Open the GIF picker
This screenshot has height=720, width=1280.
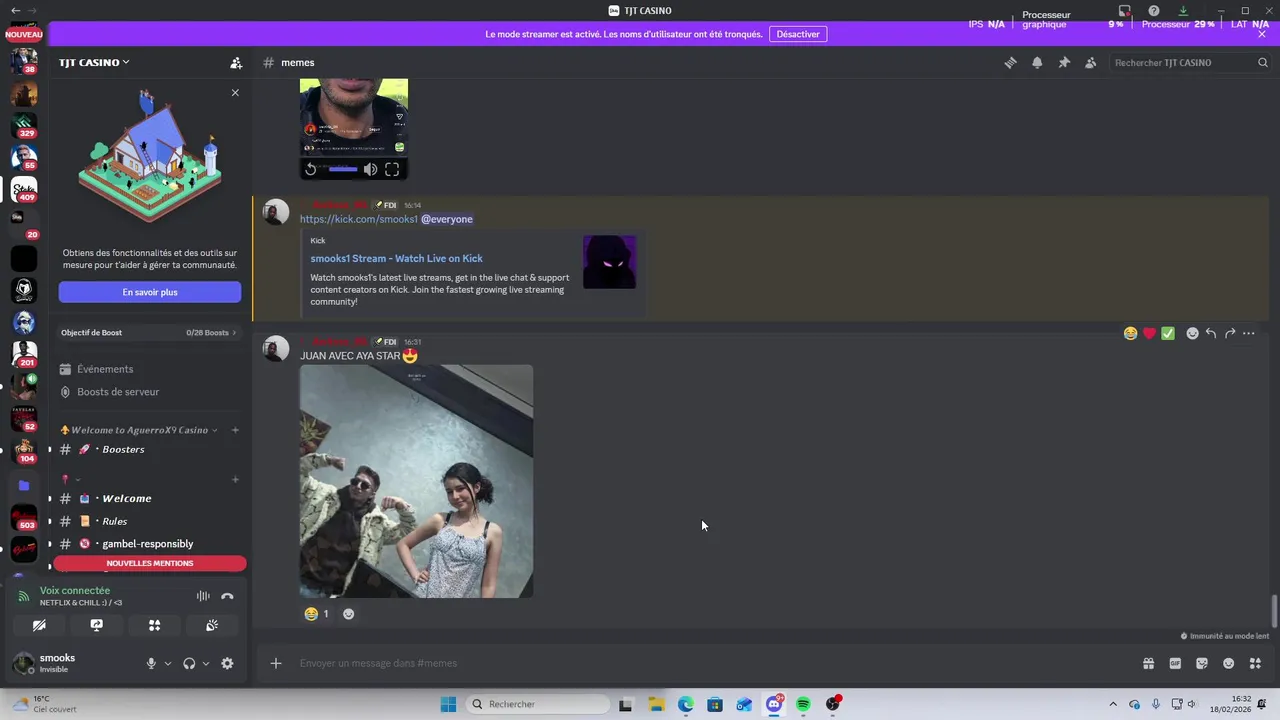(x=1175, y=663)
